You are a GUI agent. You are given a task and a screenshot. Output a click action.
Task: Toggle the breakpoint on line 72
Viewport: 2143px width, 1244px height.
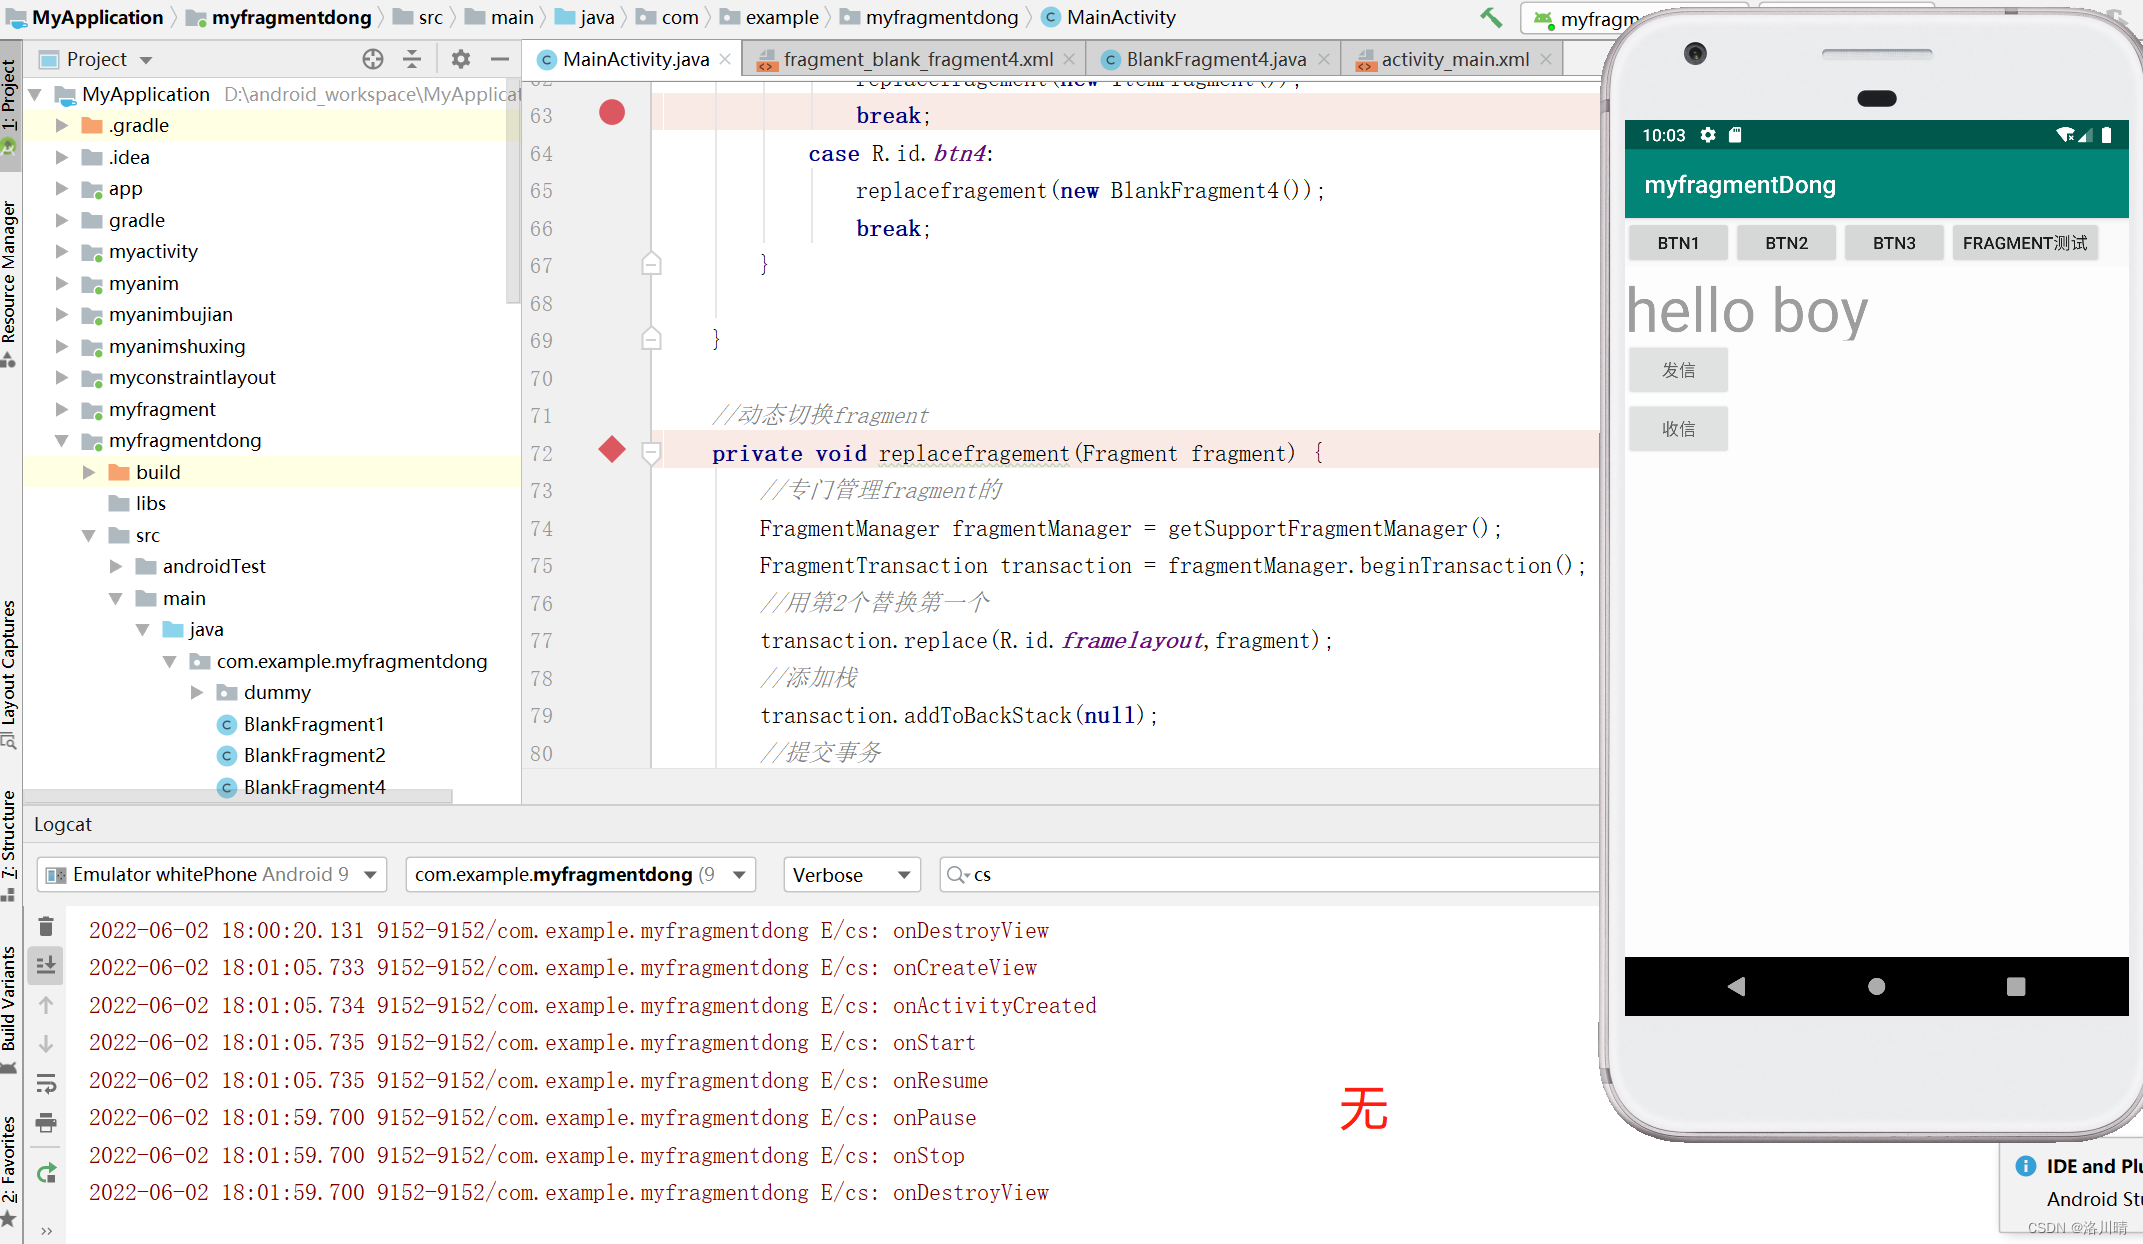coord(612,450)
